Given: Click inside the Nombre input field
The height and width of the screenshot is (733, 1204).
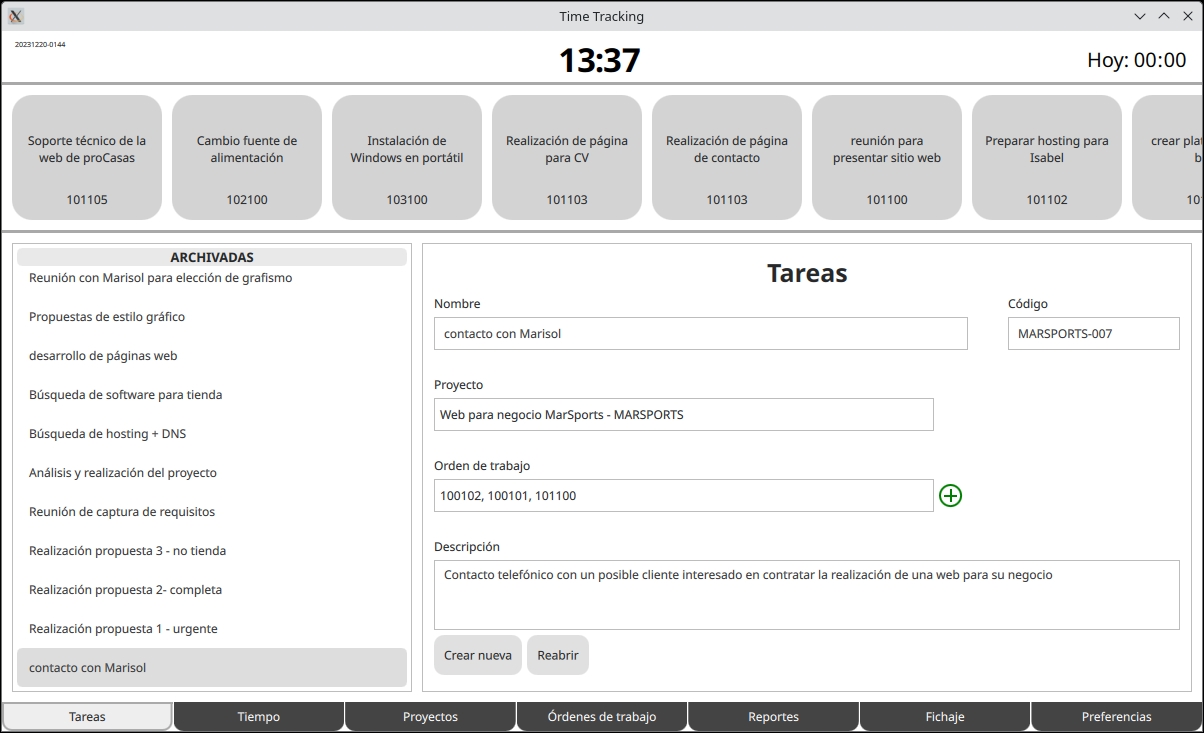Looking at the screenshot, I should [x=700, y=333].
